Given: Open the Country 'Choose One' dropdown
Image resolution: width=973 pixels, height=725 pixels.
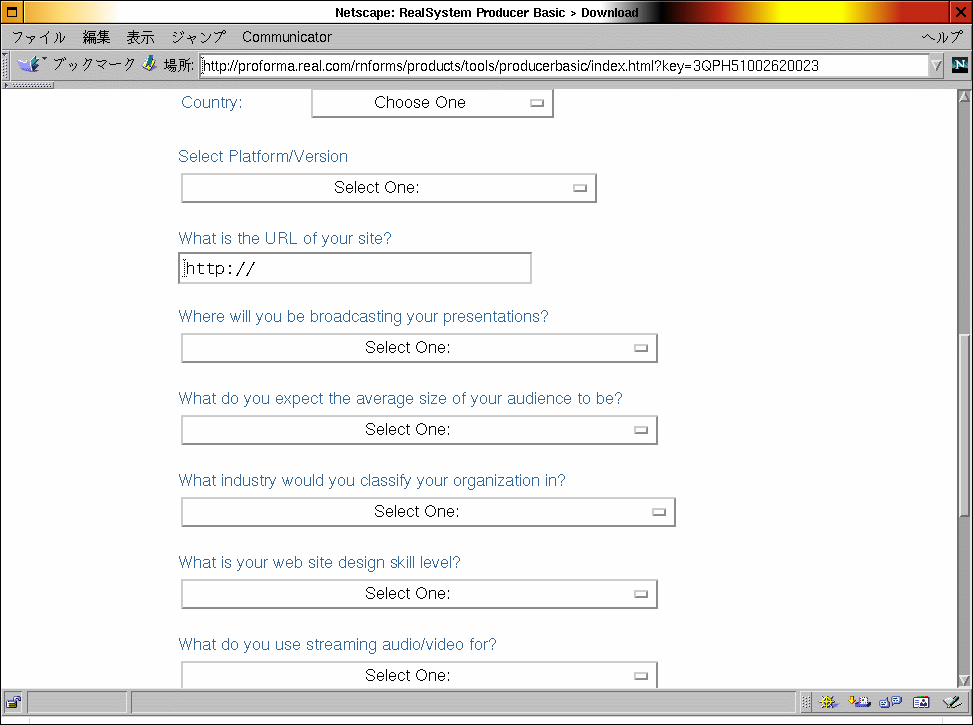Looking at the screenshot, I should (x=433, y=102).
